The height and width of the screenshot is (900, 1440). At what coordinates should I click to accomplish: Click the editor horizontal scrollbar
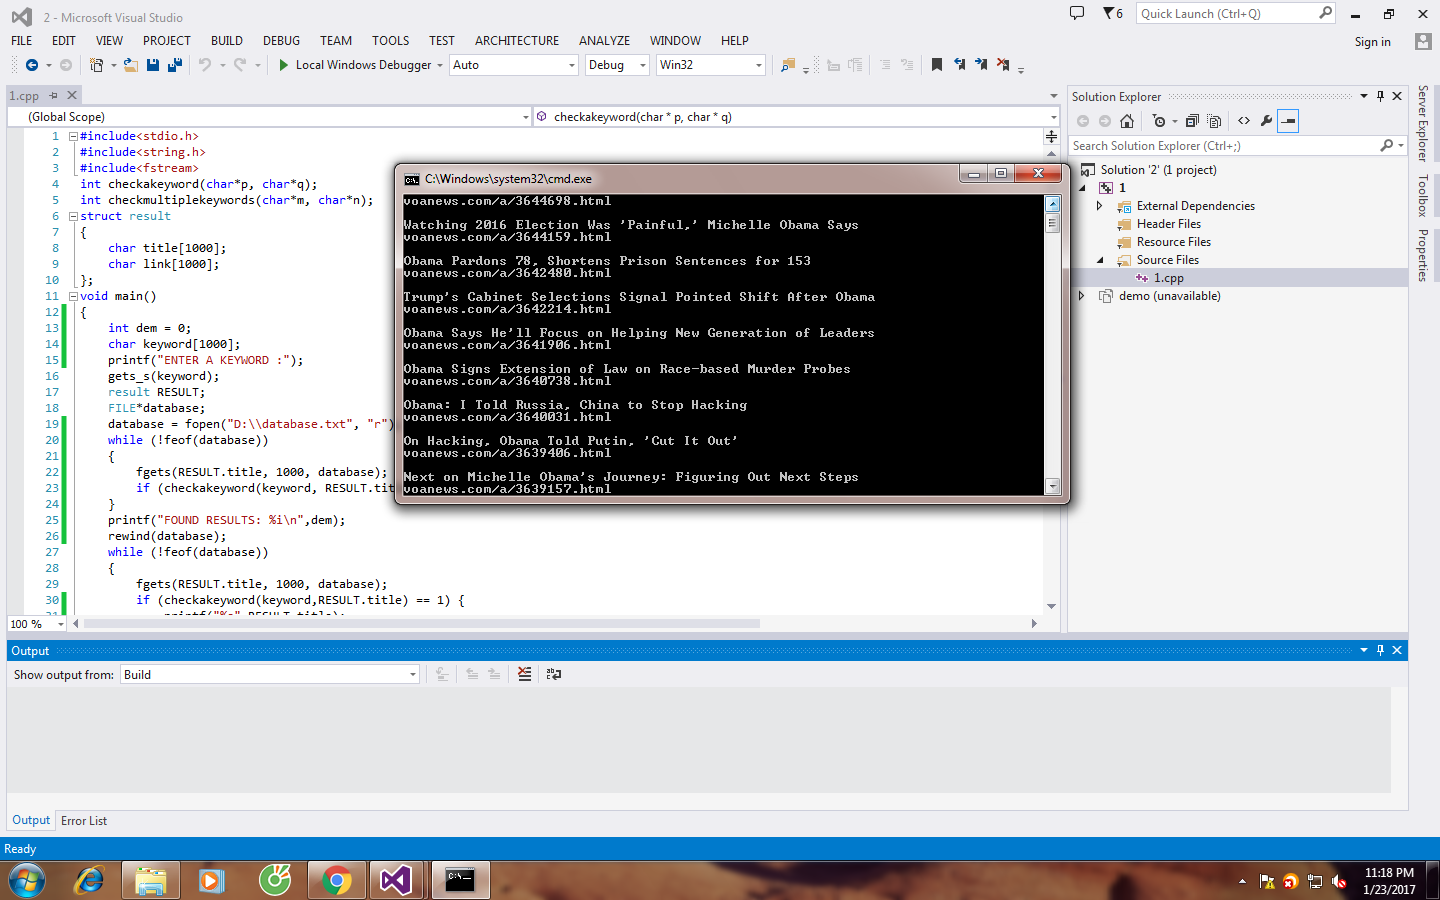[x=420, y=624]
